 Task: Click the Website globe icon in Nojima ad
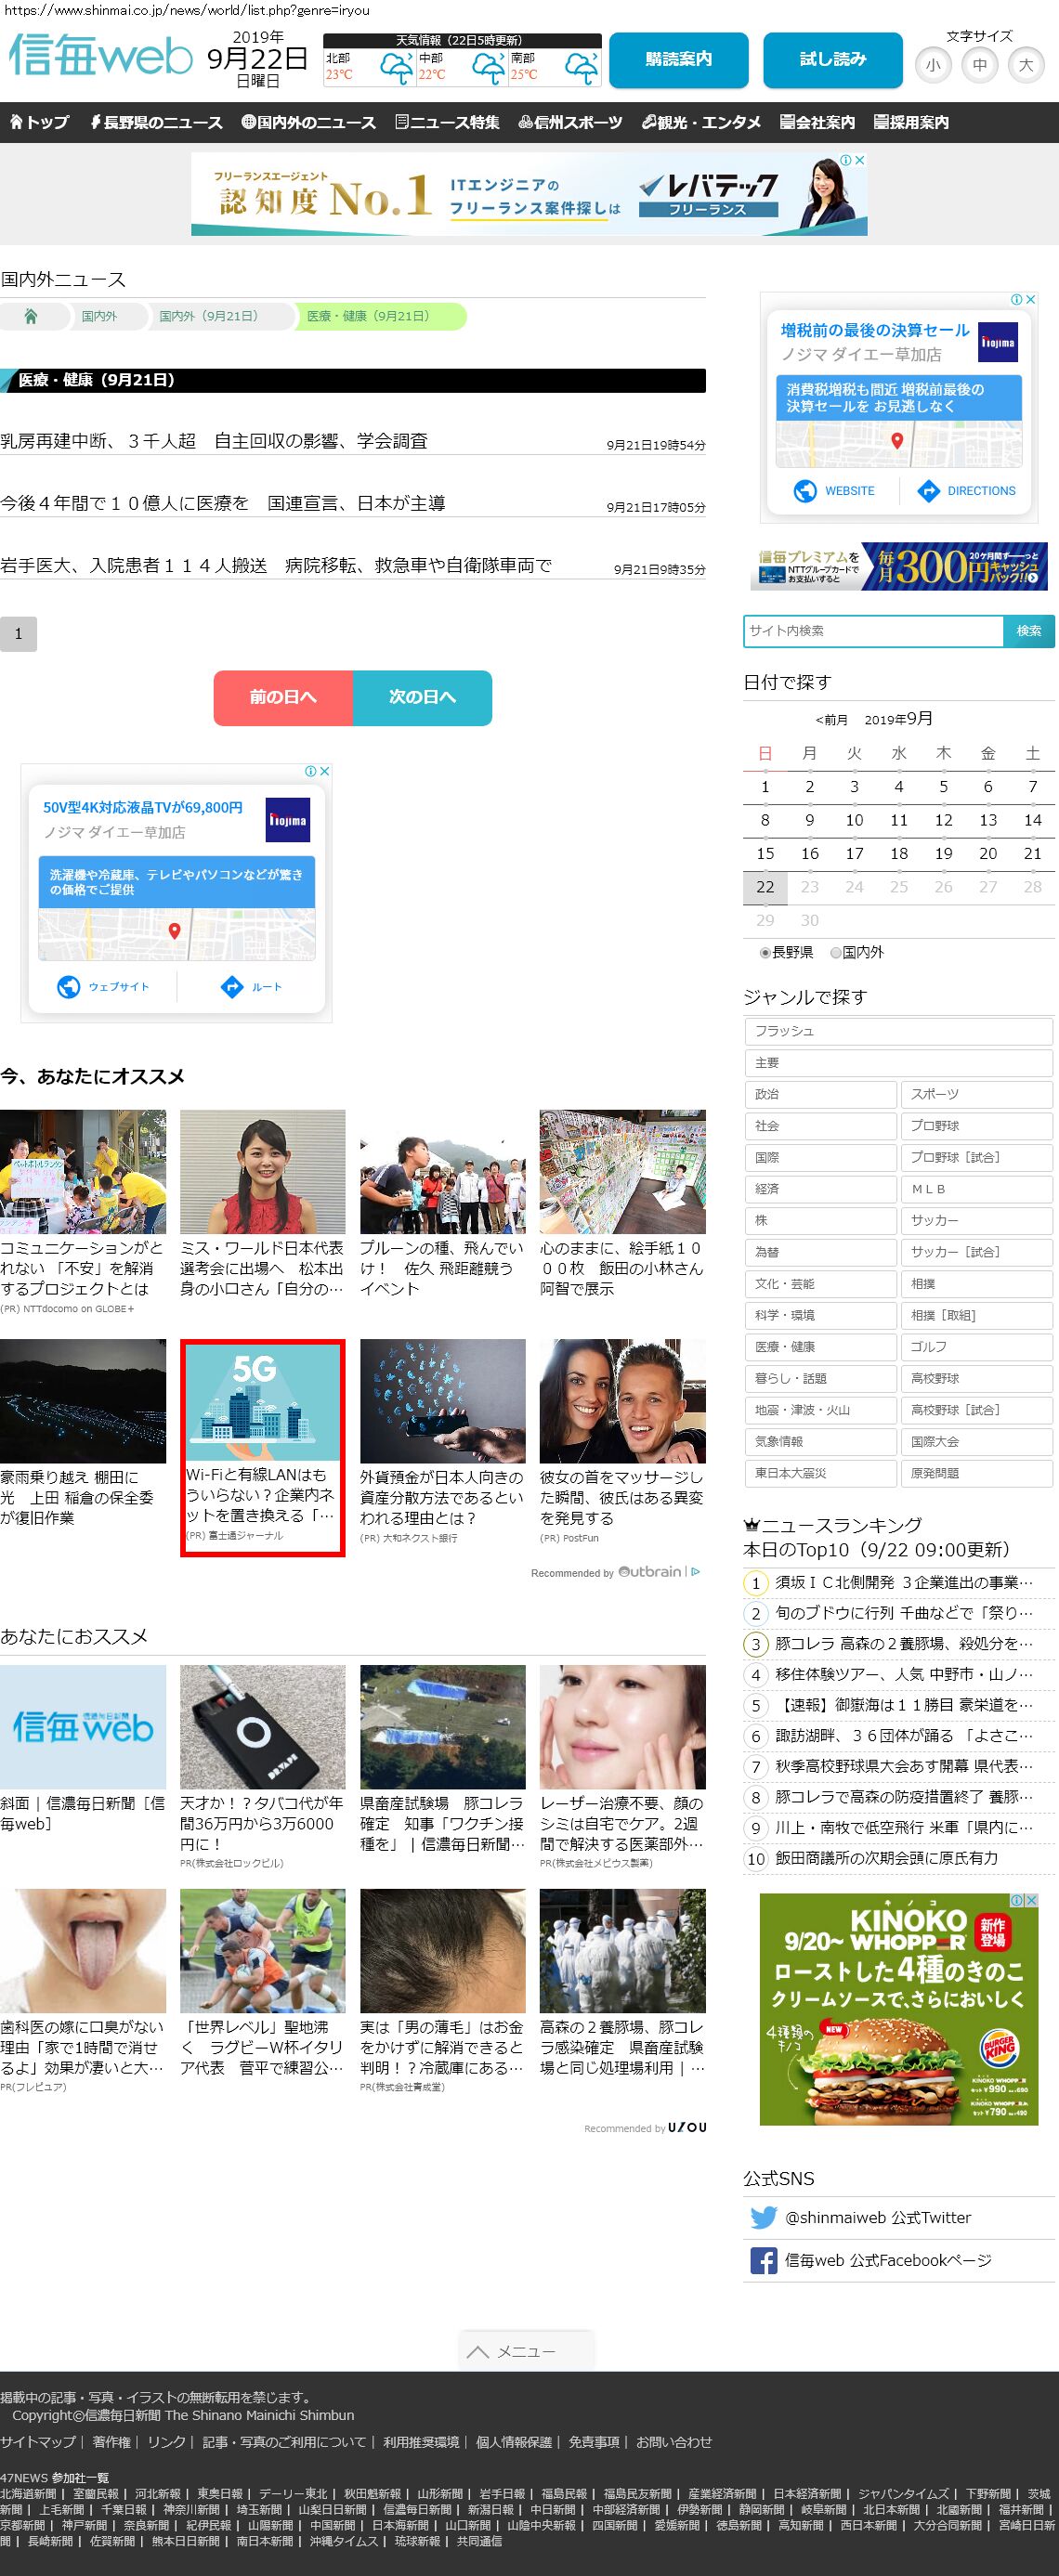click(805, 491)
